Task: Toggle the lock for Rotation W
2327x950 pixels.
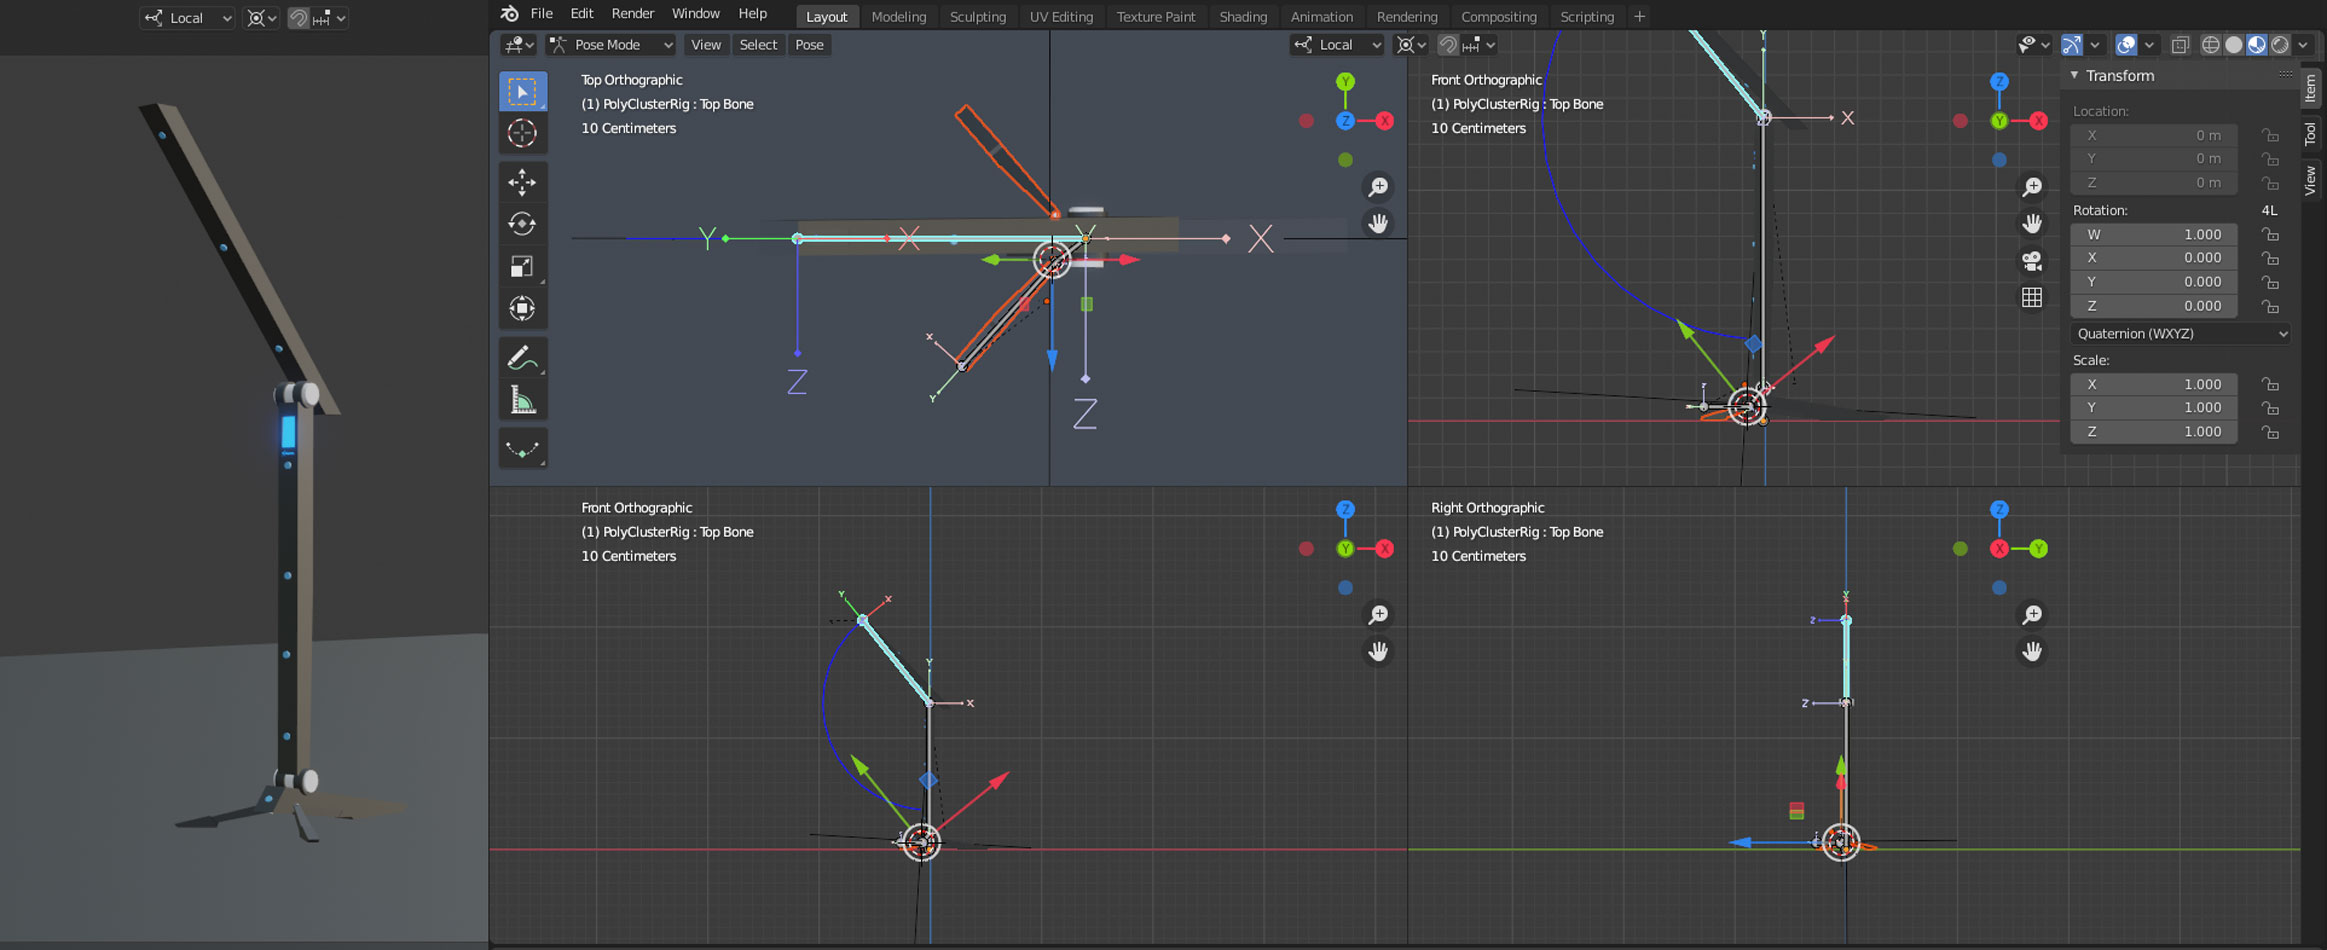Action: [2271, 235]
